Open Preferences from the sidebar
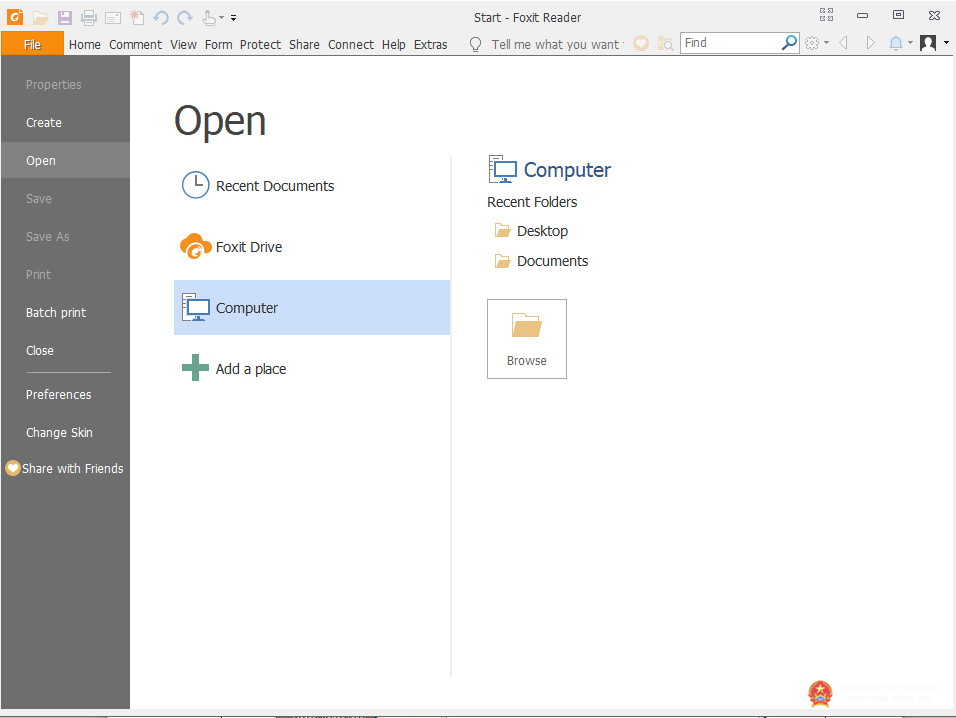 coord(65,394)
